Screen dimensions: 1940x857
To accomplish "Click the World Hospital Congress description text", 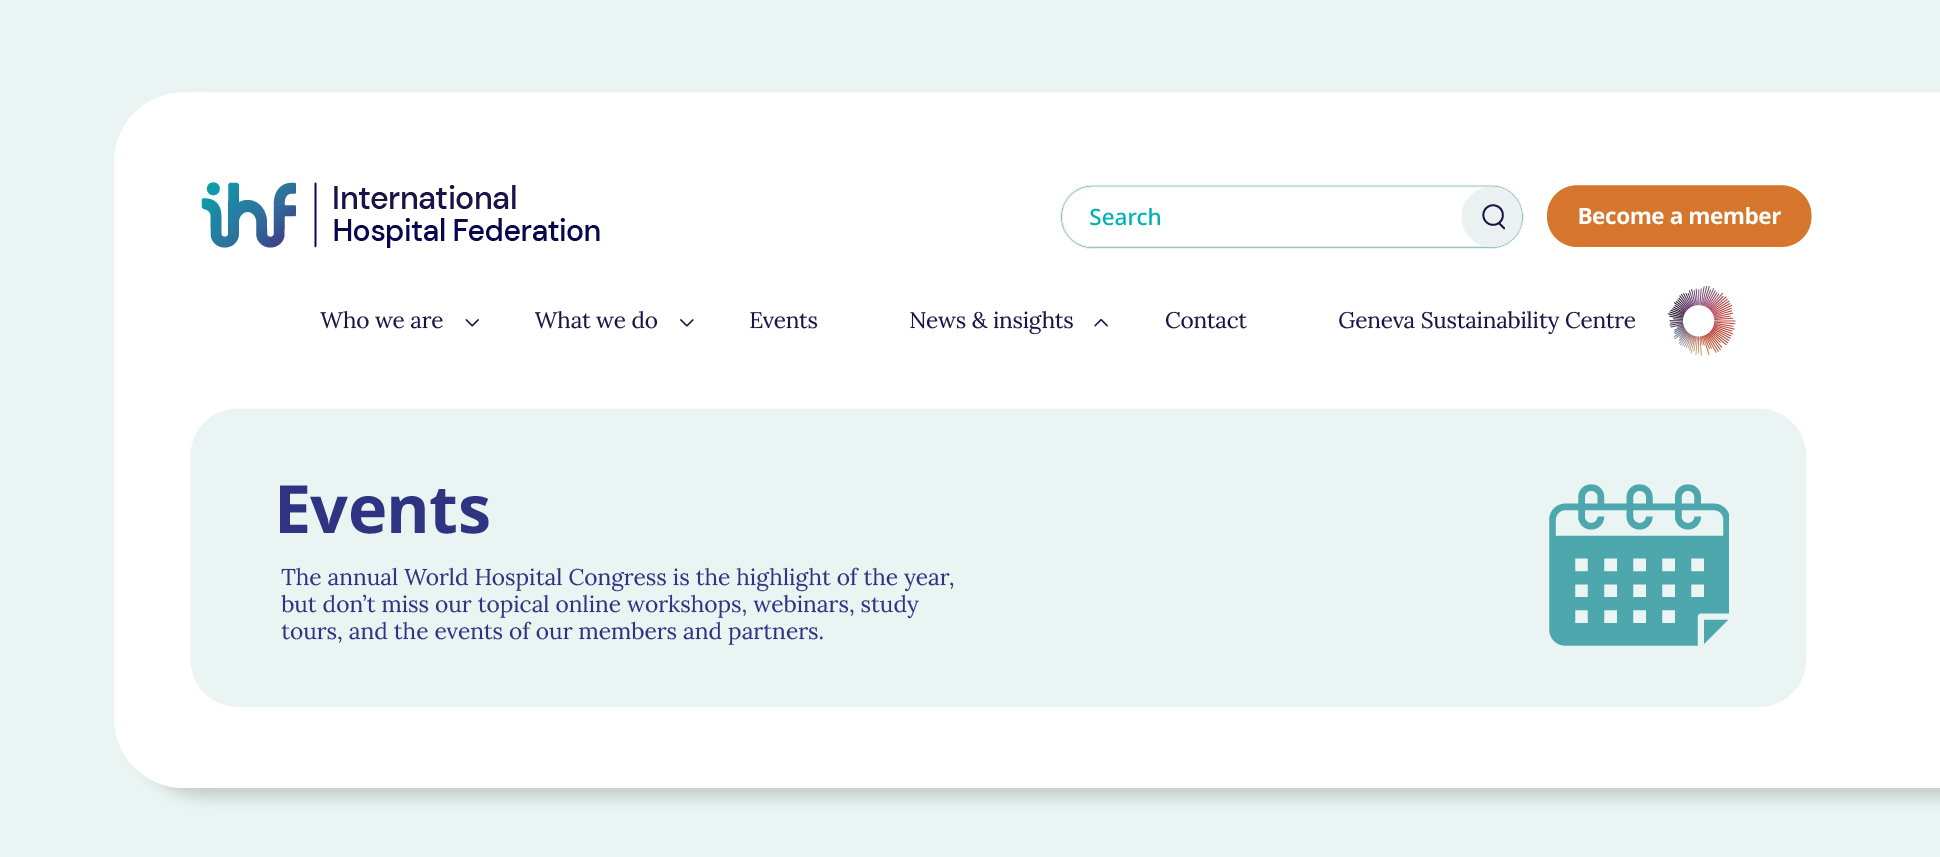I will pos(618,604).
